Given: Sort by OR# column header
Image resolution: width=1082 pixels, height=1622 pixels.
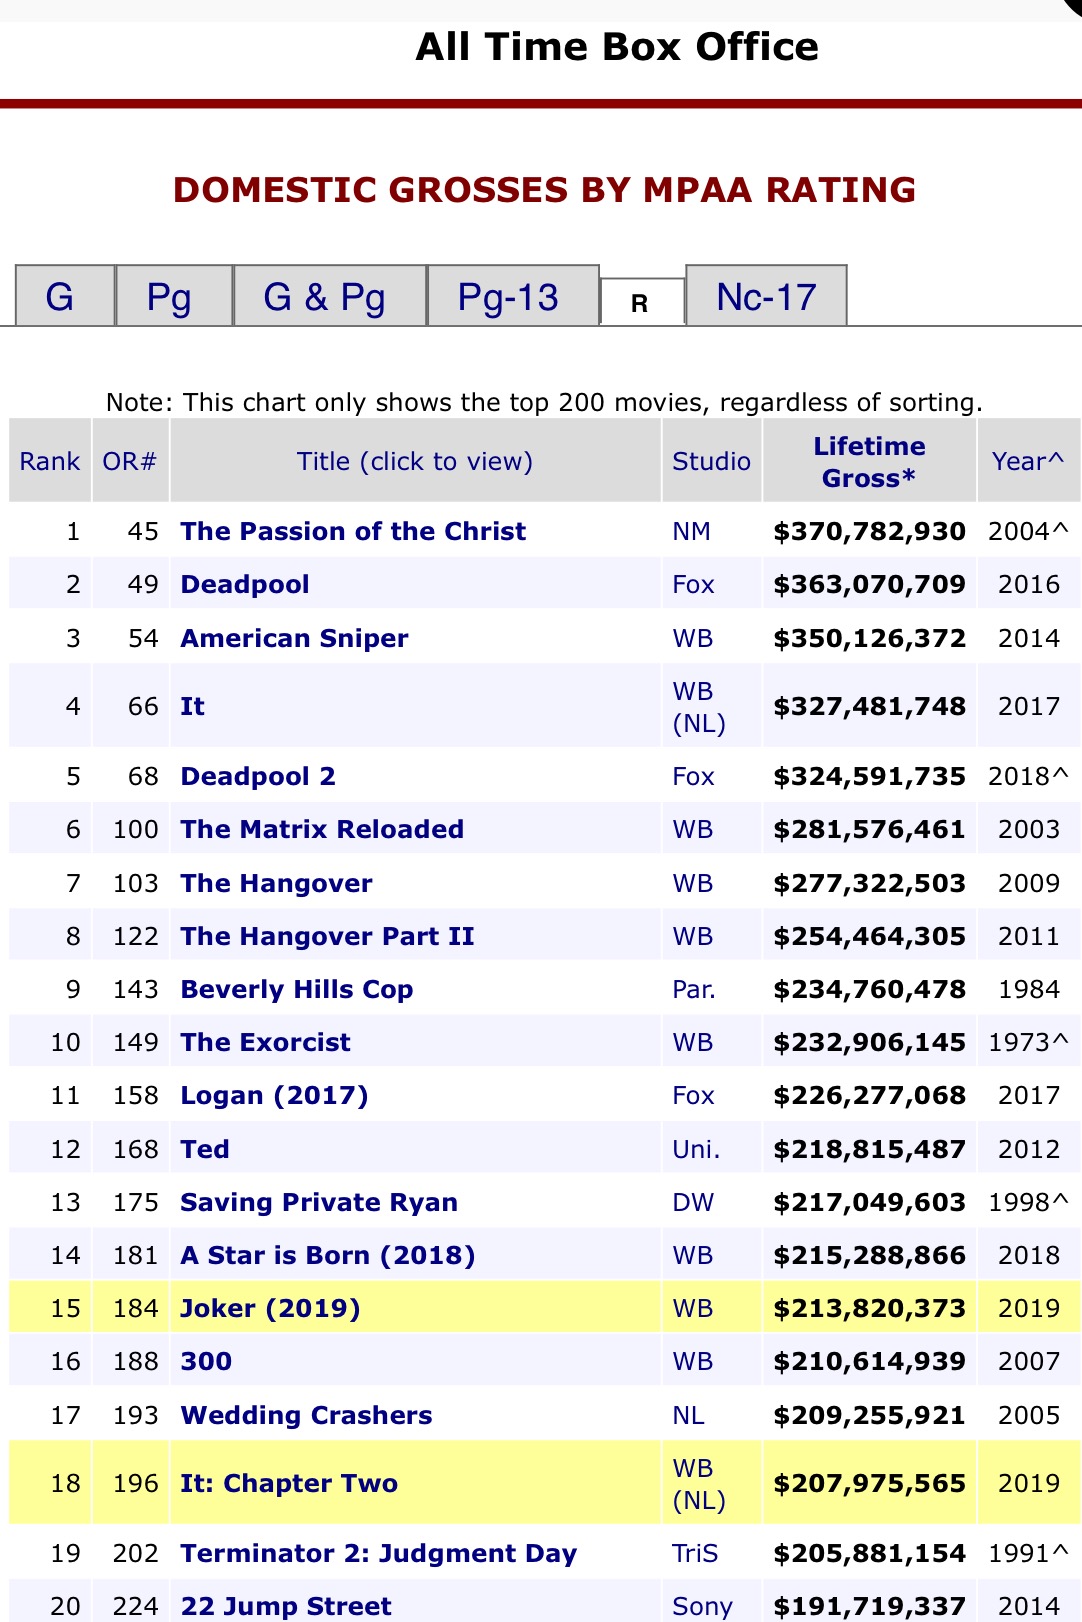Looking at the screenshot, I should (130, 461).
